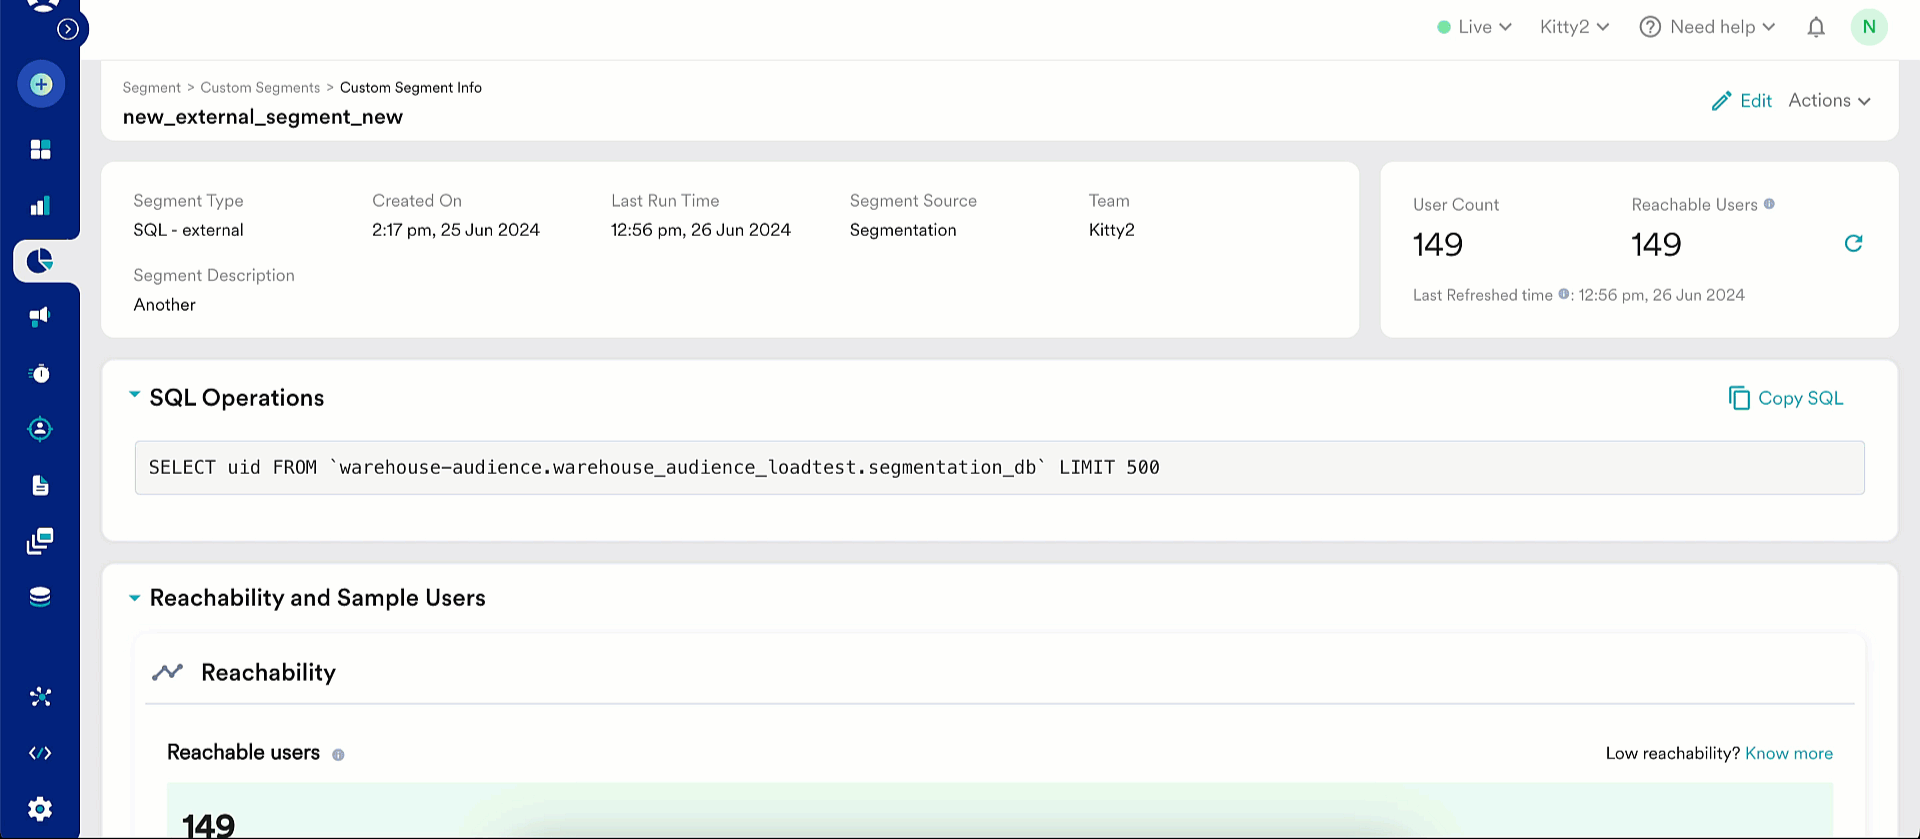Image resolution: width=1920 pixels, height=839 pixels.
Task: Open the stopwatch icon in sidebar
Action: point(40,373)
